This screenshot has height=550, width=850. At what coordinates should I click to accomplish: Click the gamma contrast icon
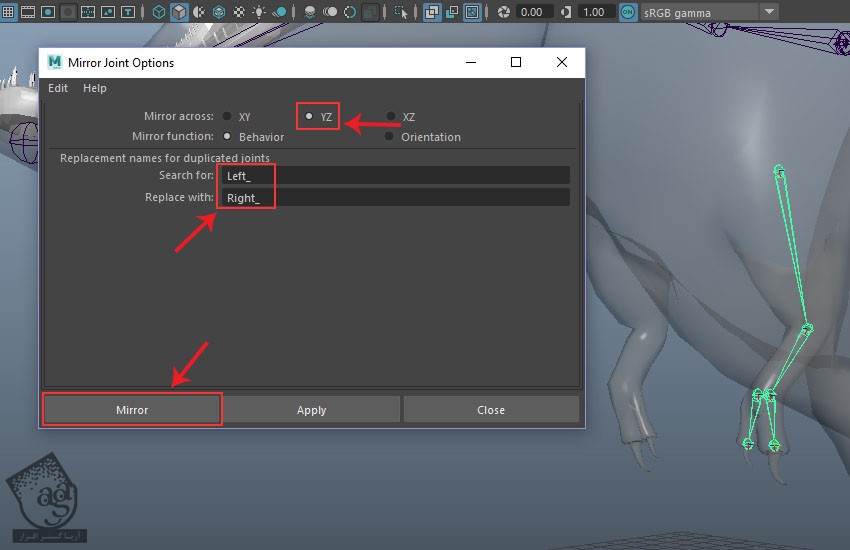click(x=566, y=12)
